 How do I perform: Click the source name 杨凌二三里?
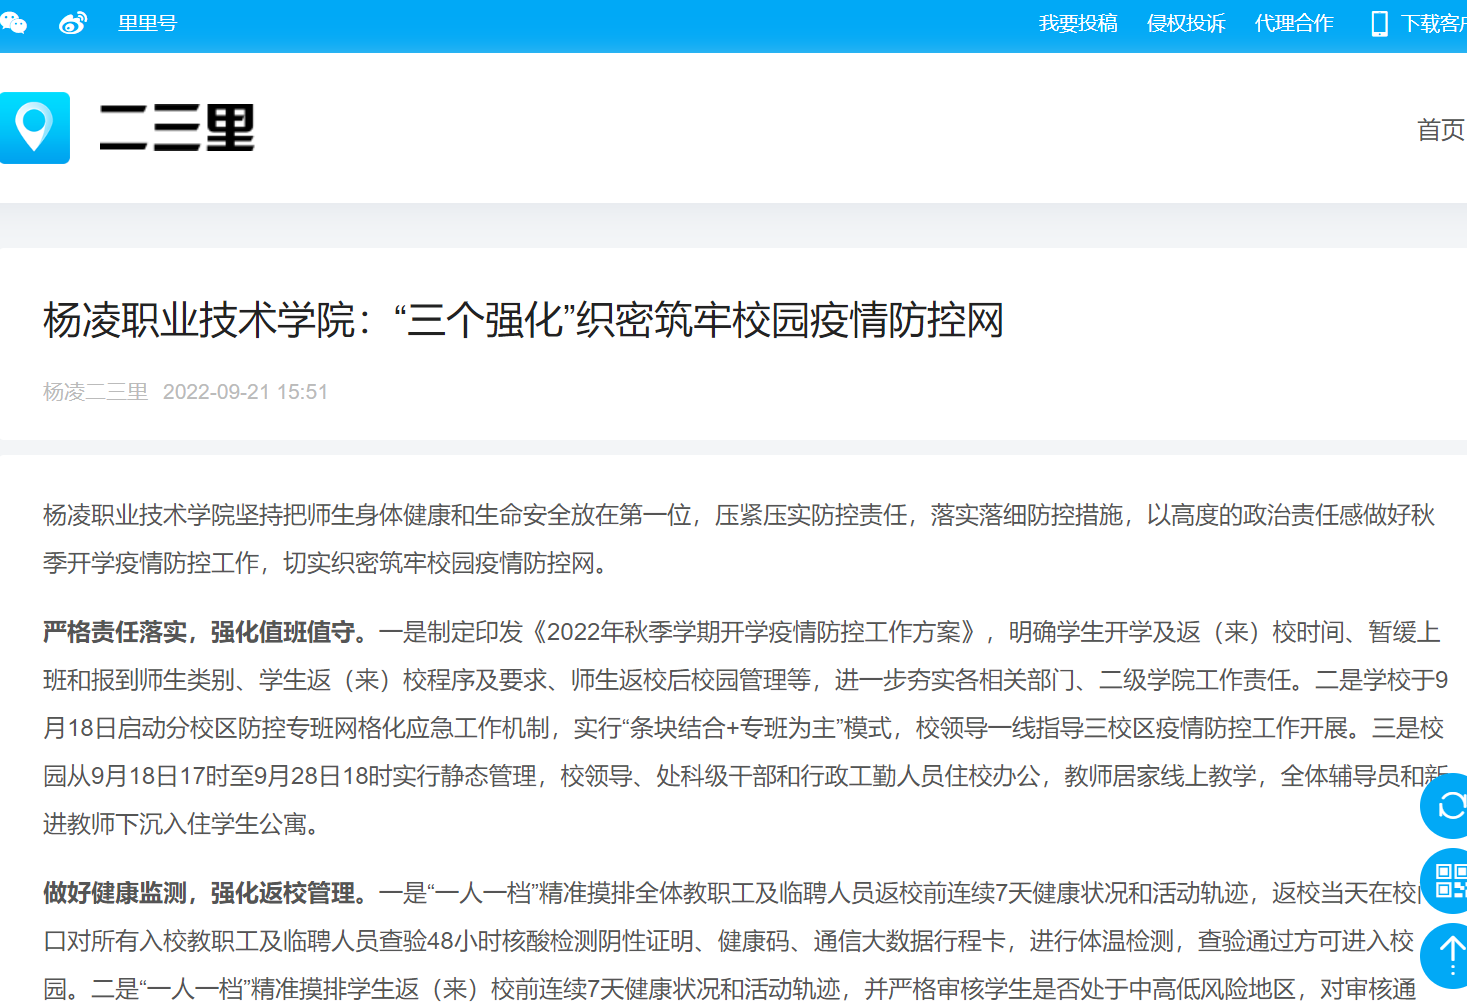[x=95, y=392]
